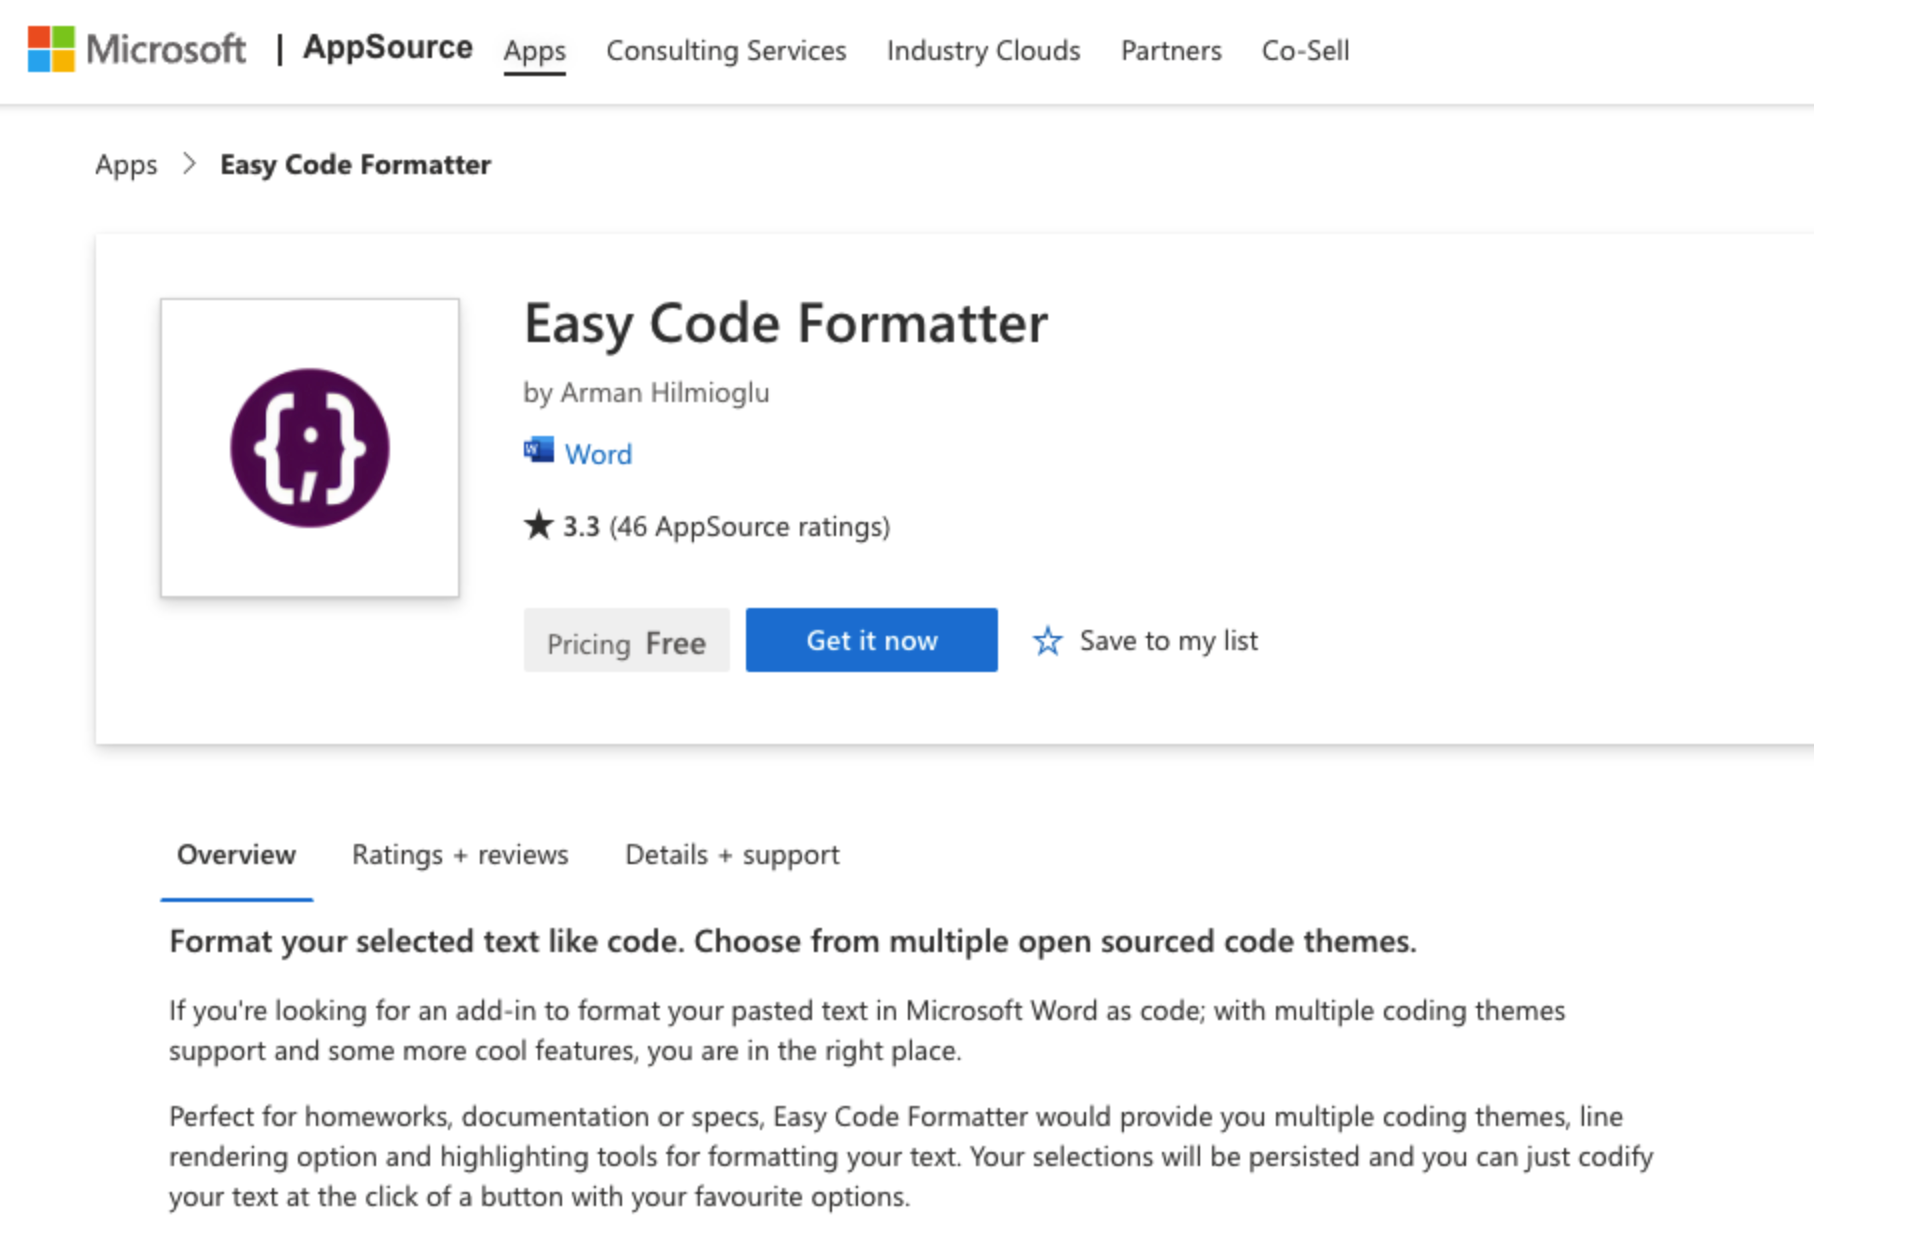
Task: Click the Word application icon
Action: click(x=538, y=452)
